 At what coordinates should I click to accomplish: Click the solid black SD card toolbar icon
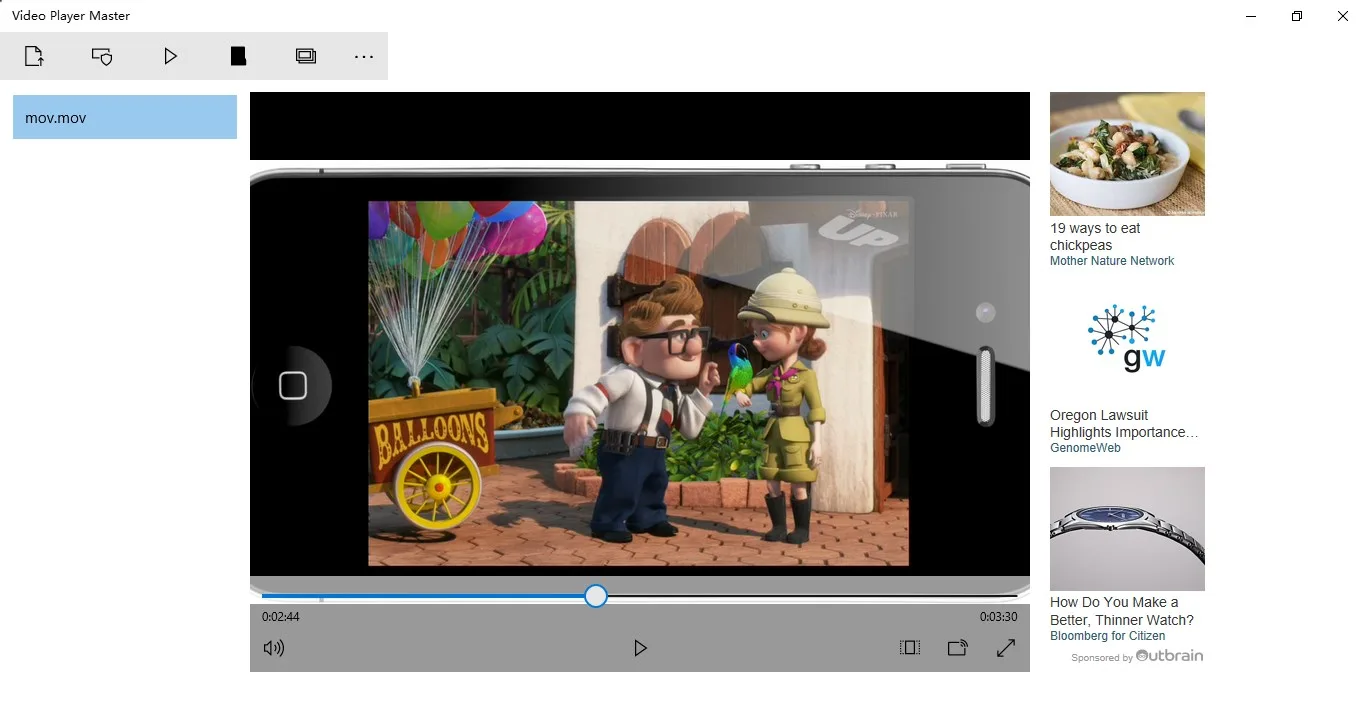tap(238, 56)
